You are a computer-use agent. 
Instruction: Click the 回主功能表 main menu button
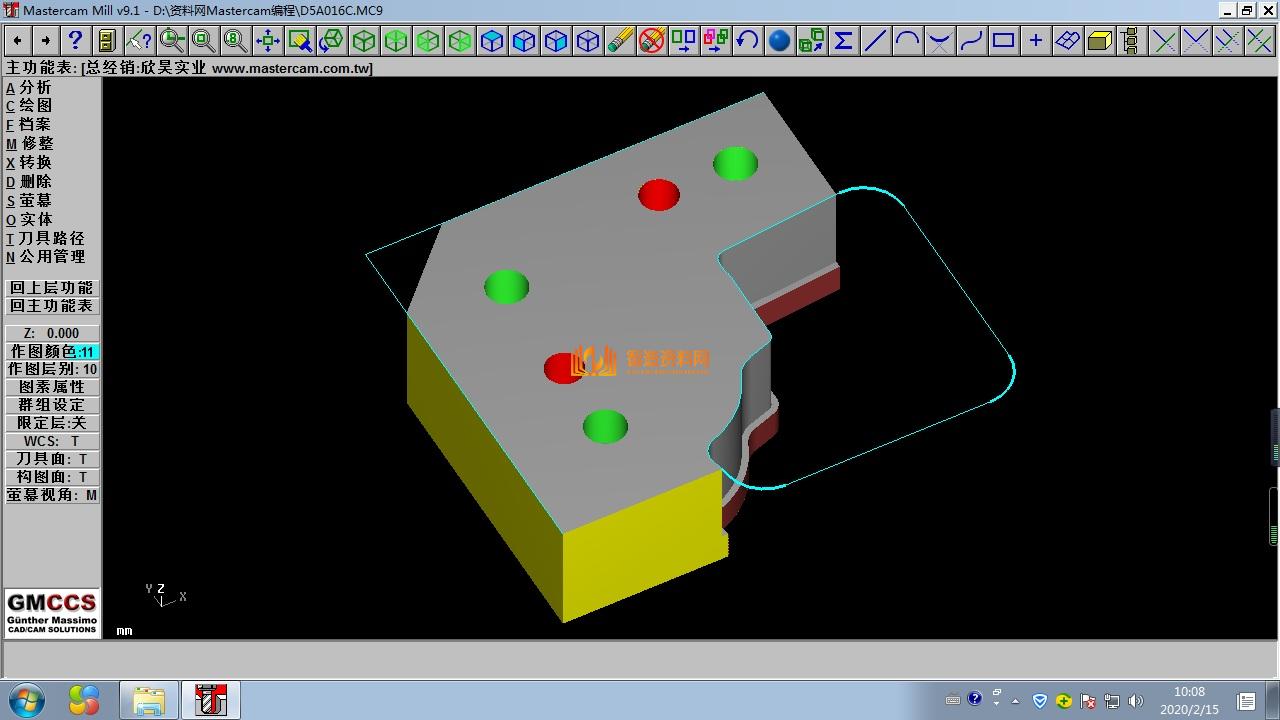pyautogui.click(x=52, y=306)
